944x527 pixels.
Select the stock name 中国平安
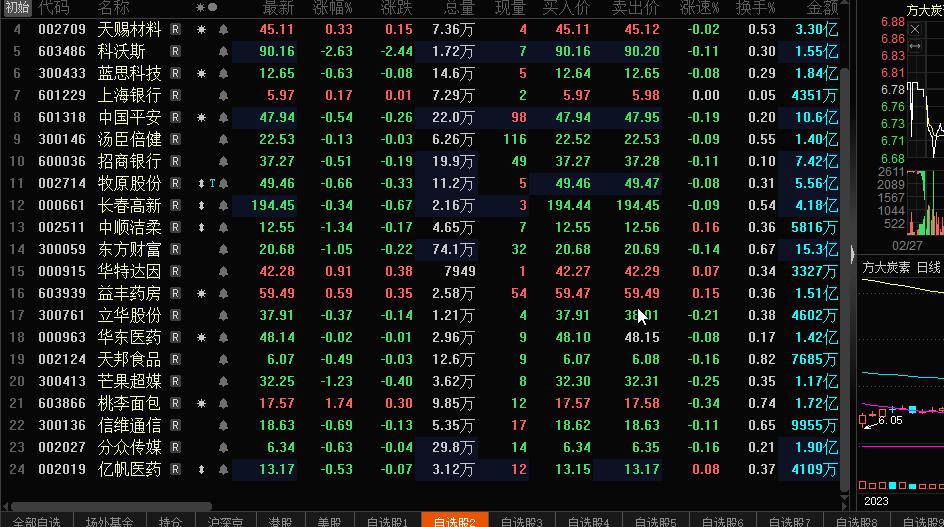click(x=129, y=117)
